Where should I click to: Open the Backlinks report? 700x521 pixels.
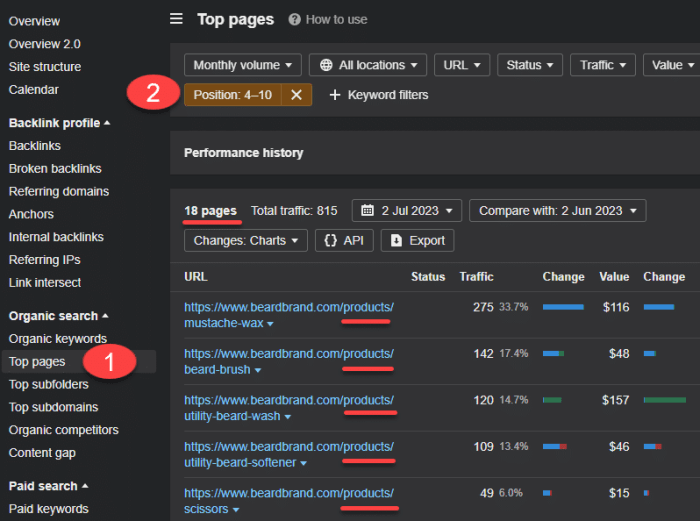click(x=35, y=146)
